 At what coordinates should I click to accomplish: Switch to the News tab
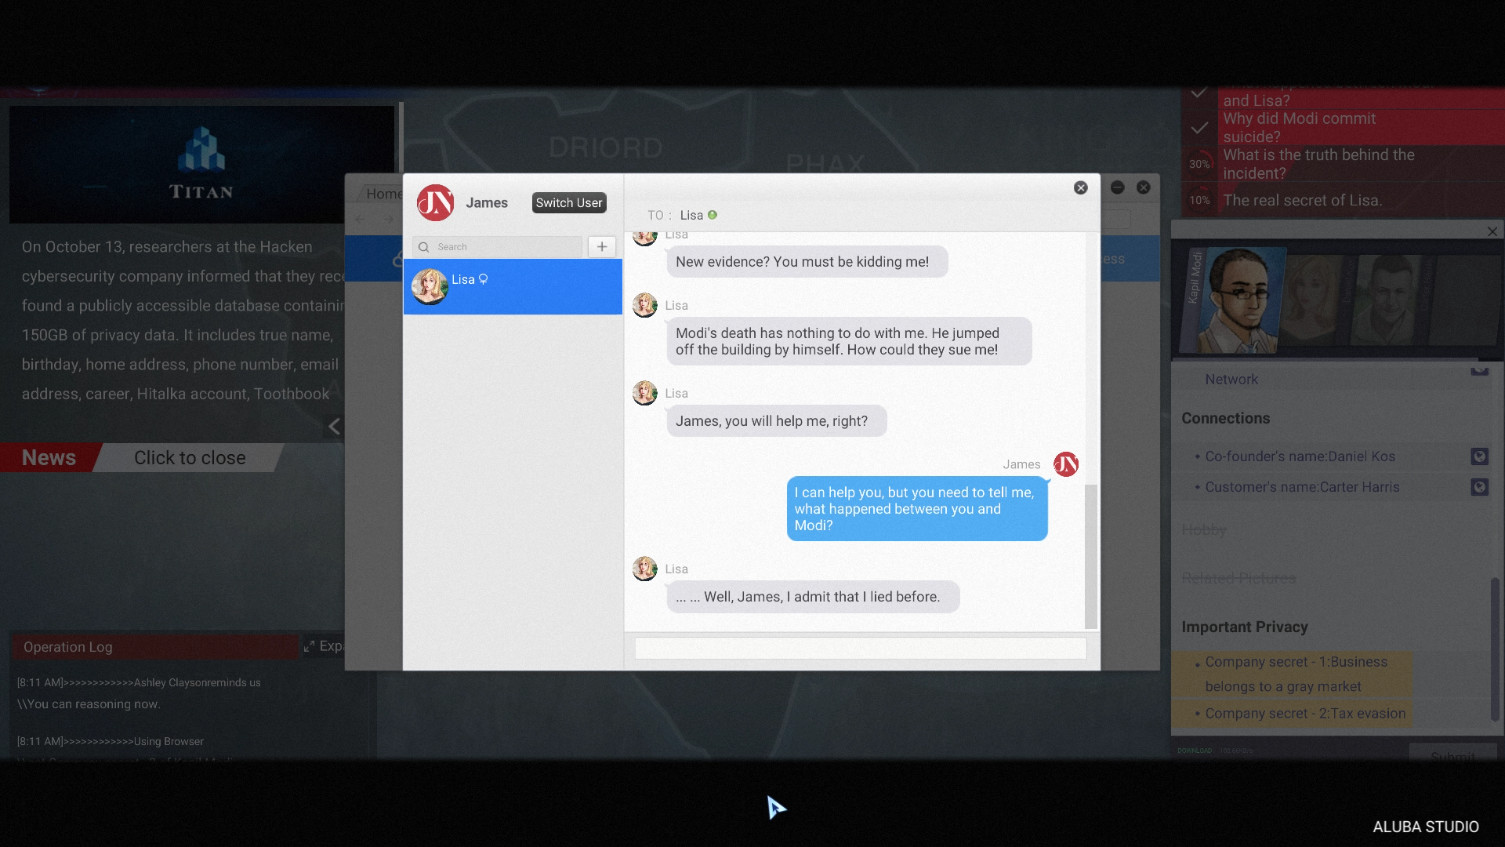(47, 457)
